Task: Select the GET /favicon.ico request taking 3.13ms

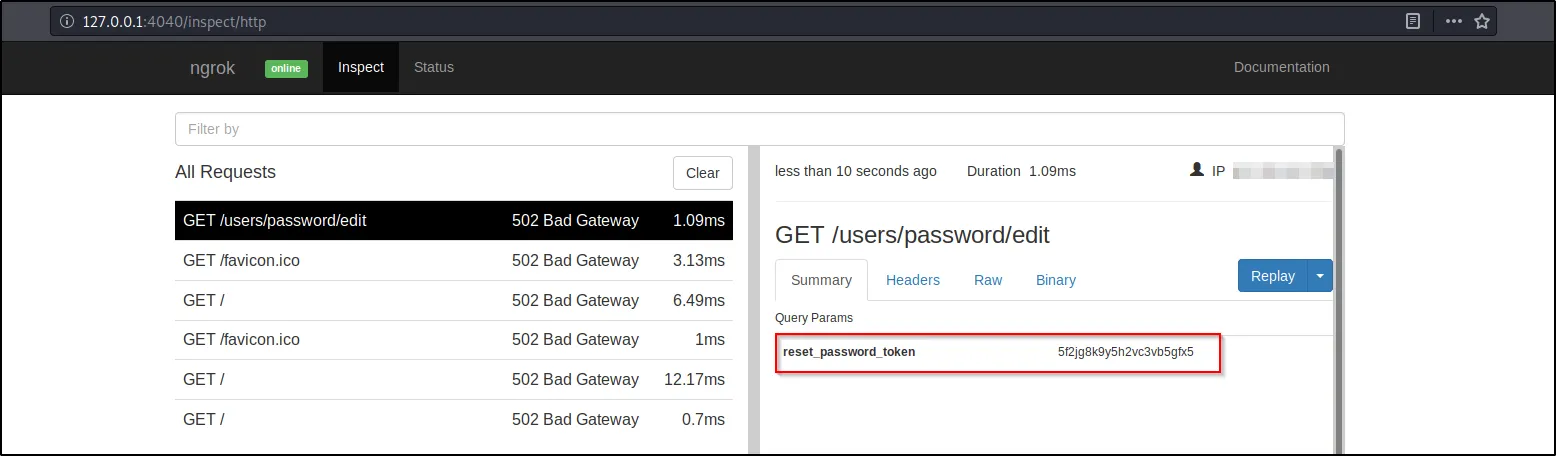Action: click(x=453, y=260)
